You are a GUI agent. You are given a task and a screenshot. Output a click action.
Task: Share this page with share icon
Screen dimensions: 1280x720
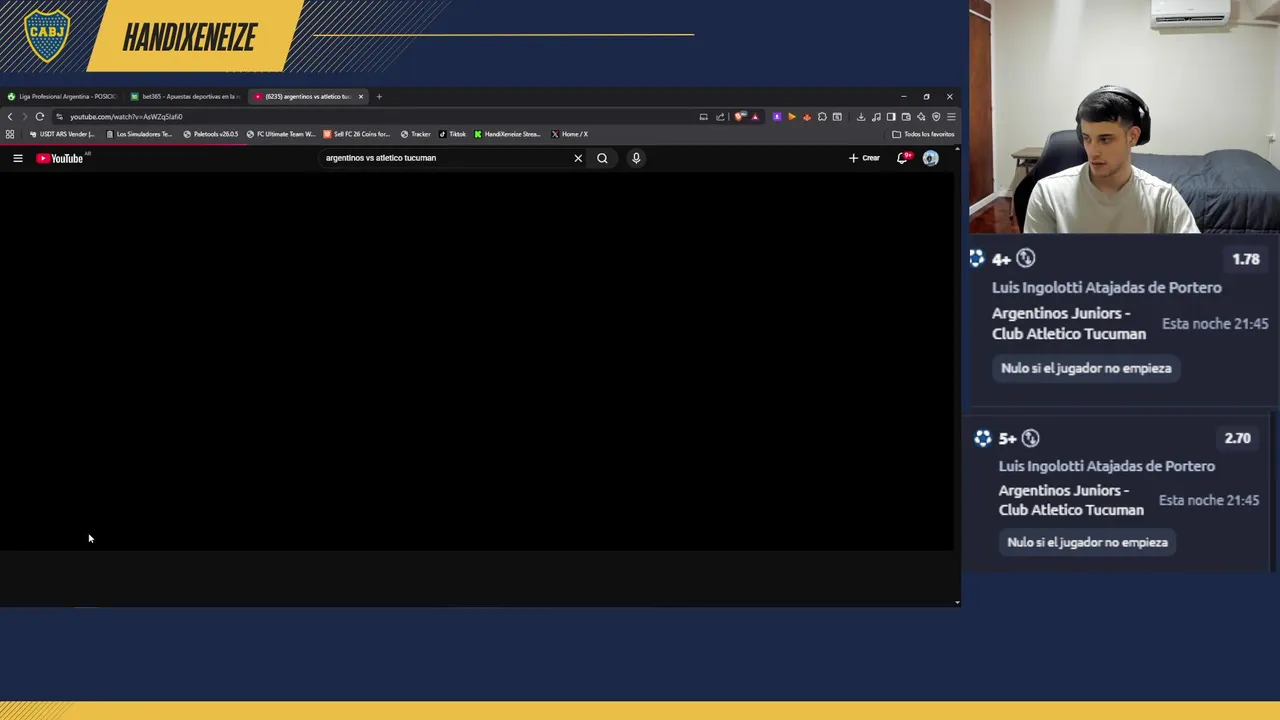click(720, 117)
